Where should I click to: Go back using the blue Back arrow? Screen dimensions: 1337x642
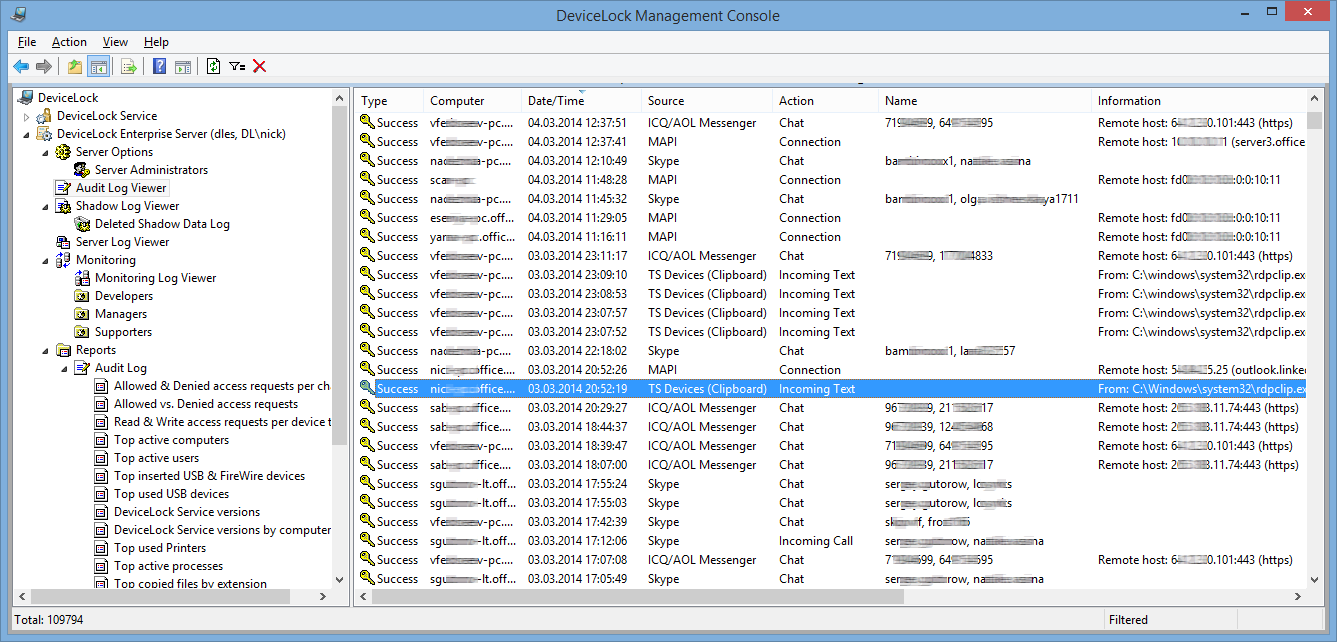coord(21,67)
